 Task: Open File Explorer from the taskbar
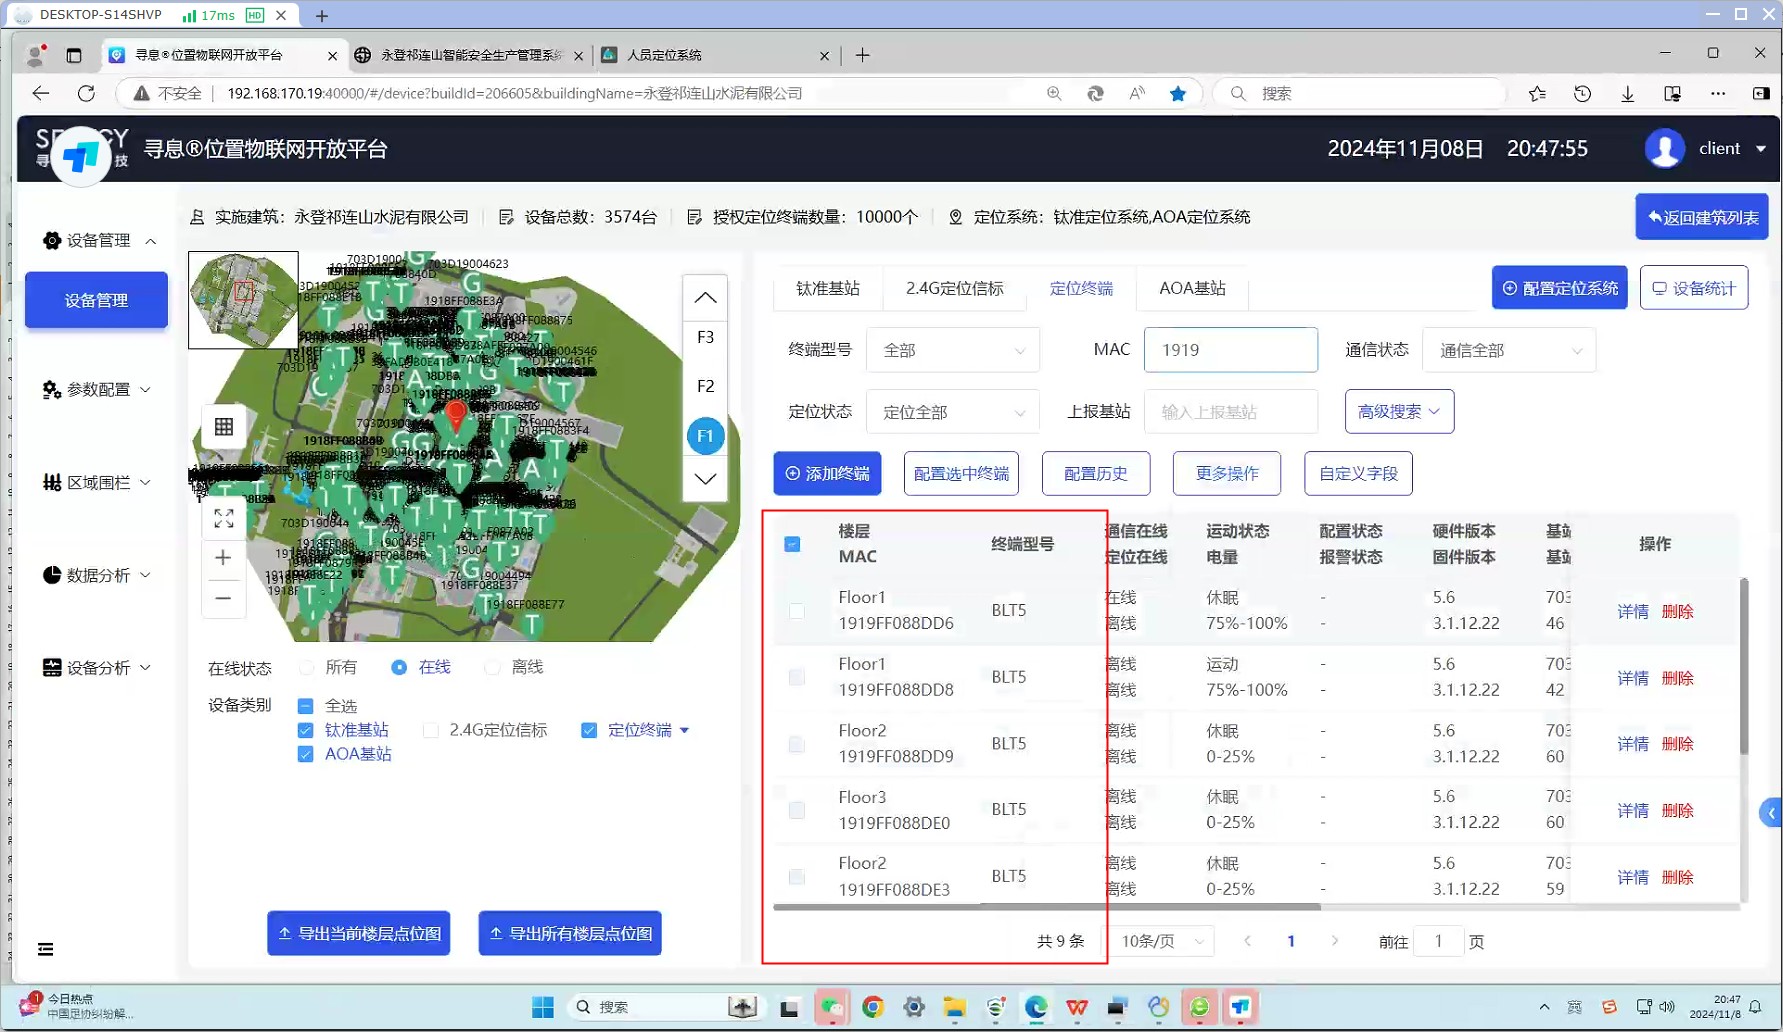coord(955,1007)
